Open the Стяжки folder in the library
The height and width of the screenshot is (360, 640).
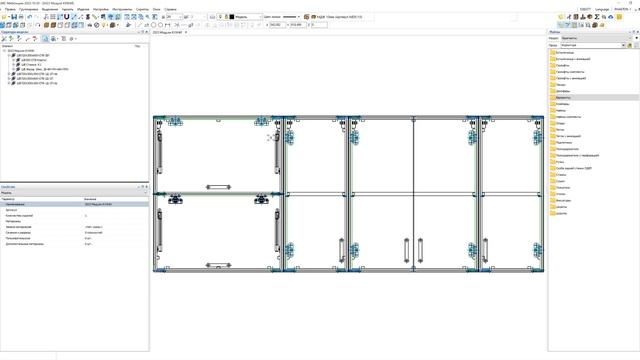tap(561, 175)
